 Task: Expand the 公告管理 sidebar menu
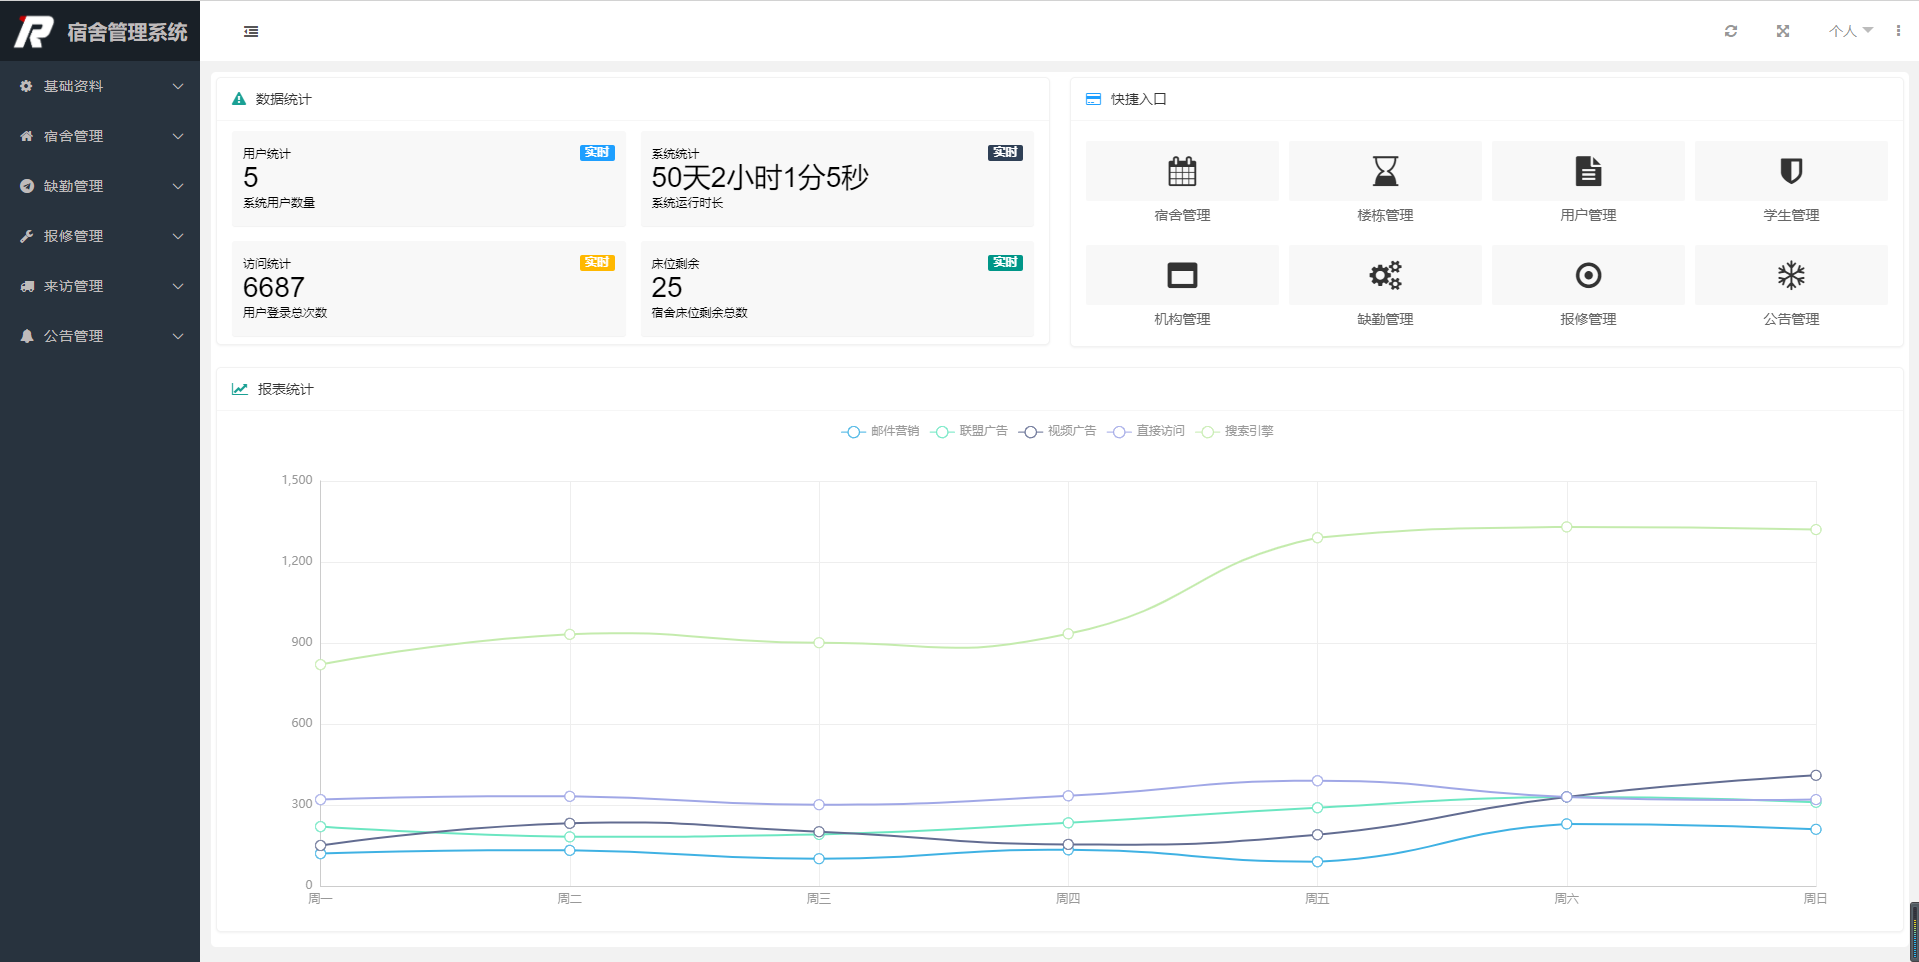(100, 336)
